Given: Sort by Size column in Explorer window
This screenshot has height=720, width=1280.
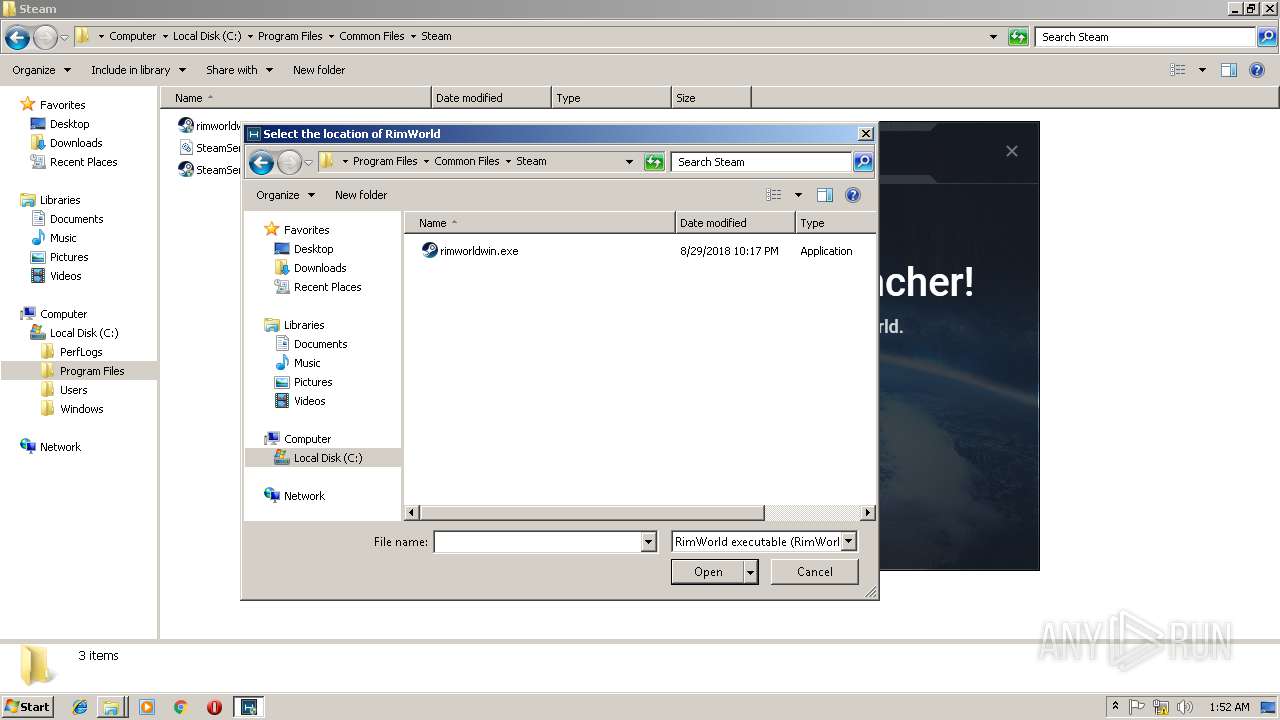Looking at the screenshot, I should [x=710, y=98].
